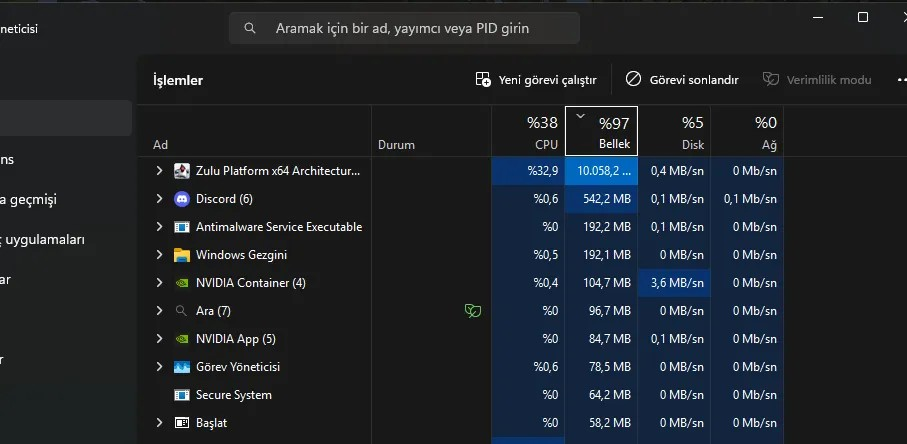The width and height of the screenshot is (907, 444).
Task: Sort by the Ağ column header
Action: (x=747, y=131)
